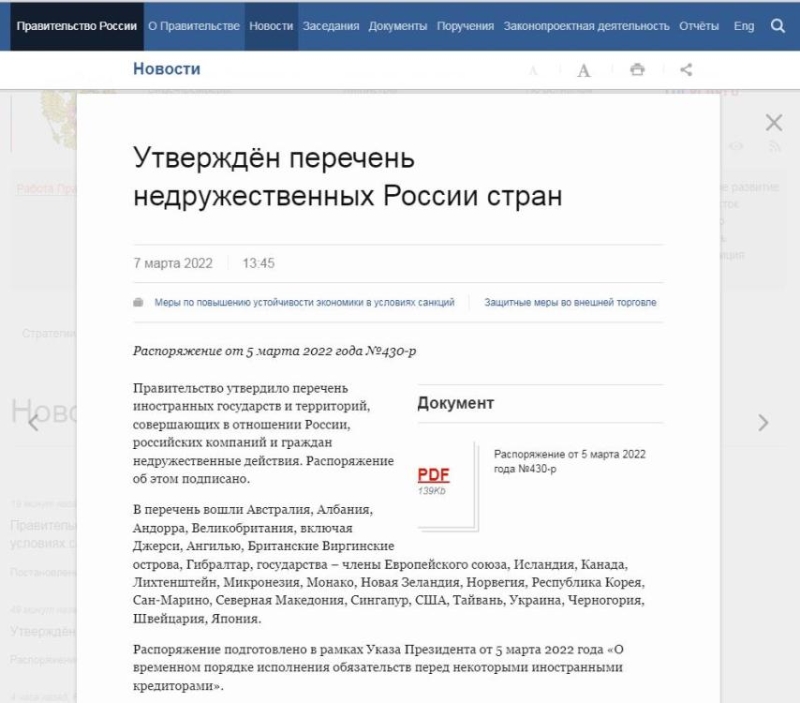
Task: Click Правительство России home logo
Action: [x=77, y=26]
